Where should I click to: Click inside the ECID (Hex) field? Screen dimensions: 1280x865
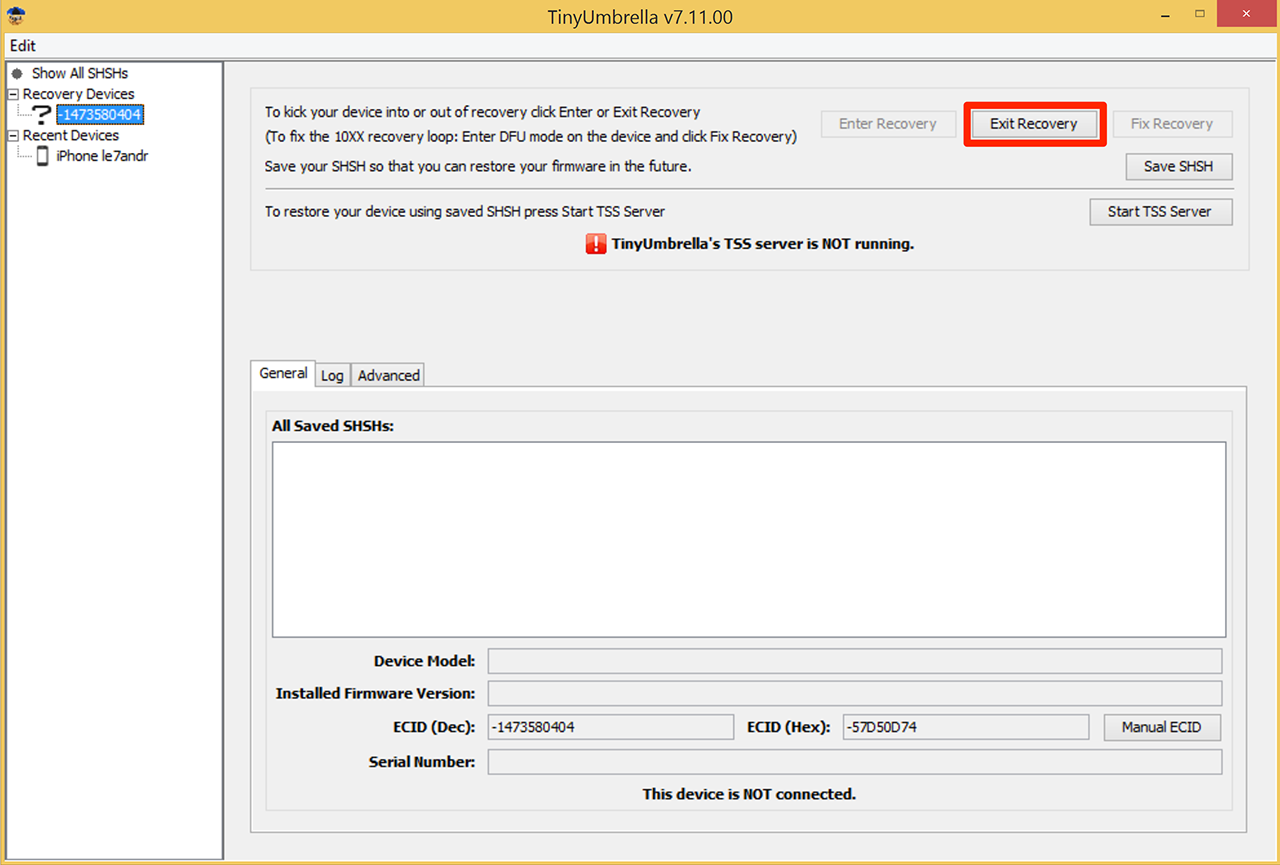(x=965, y=727)
